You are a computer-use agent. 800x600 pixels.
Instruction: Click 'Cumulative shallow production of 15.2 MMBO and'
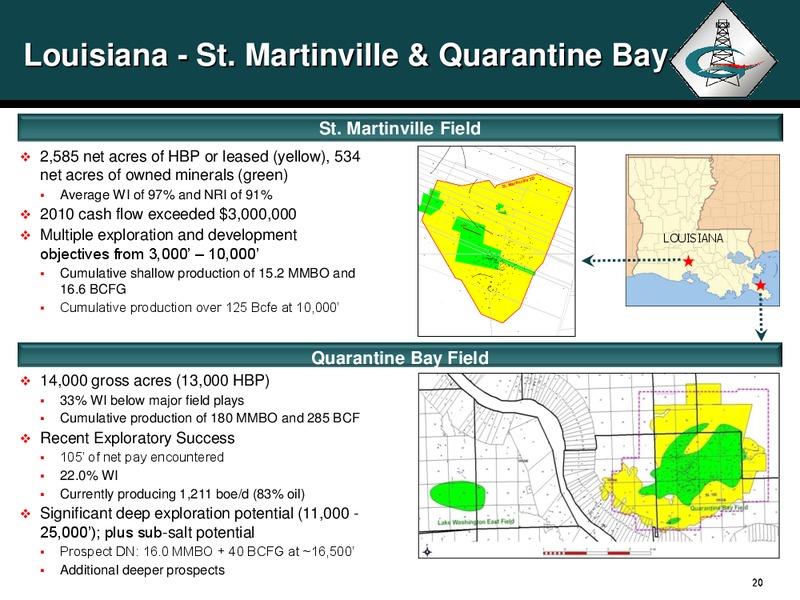[x=207, y=273]
